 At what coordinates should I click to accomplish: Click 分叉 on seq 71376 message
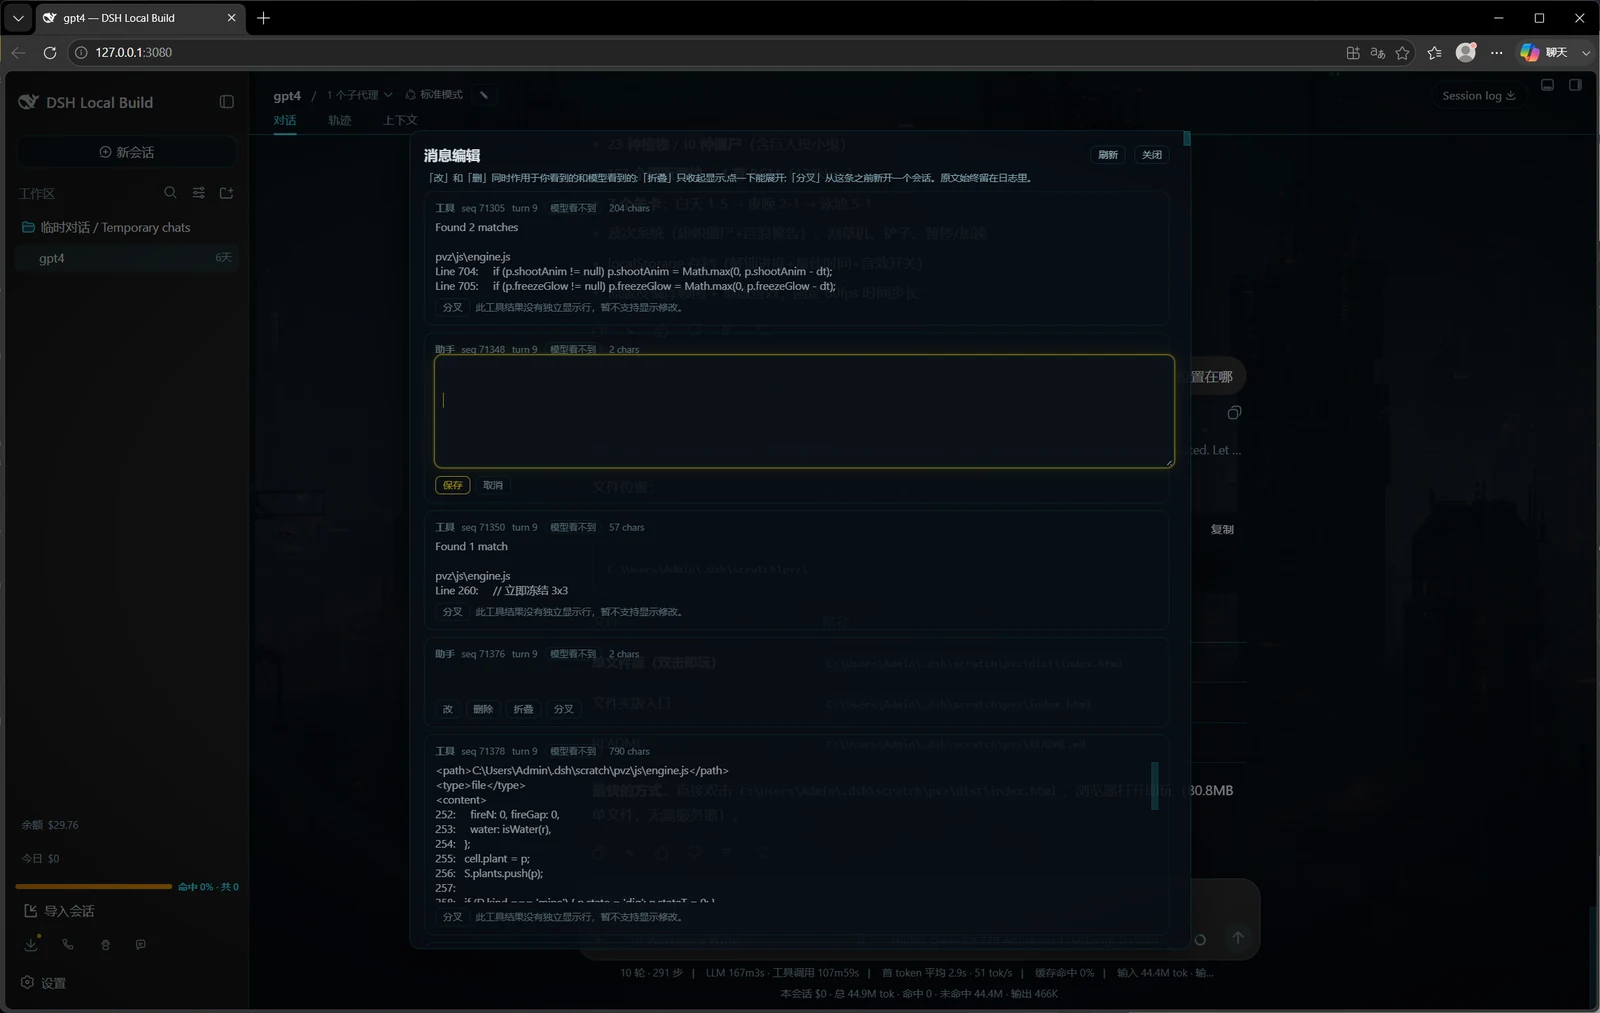coord(564,709)
